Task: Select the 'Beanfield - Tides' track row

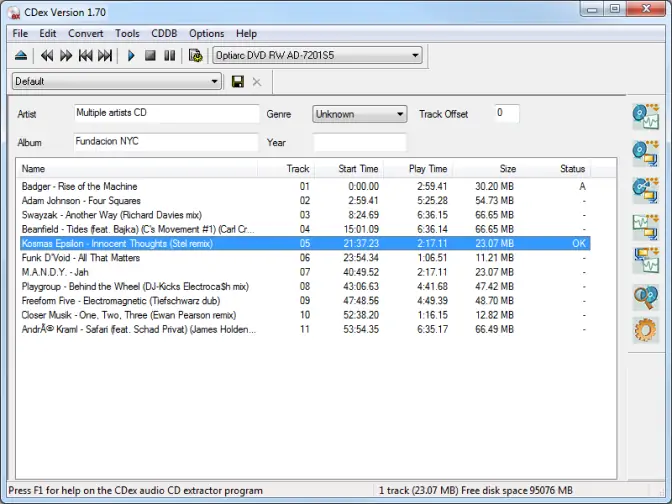Action: 305,229
